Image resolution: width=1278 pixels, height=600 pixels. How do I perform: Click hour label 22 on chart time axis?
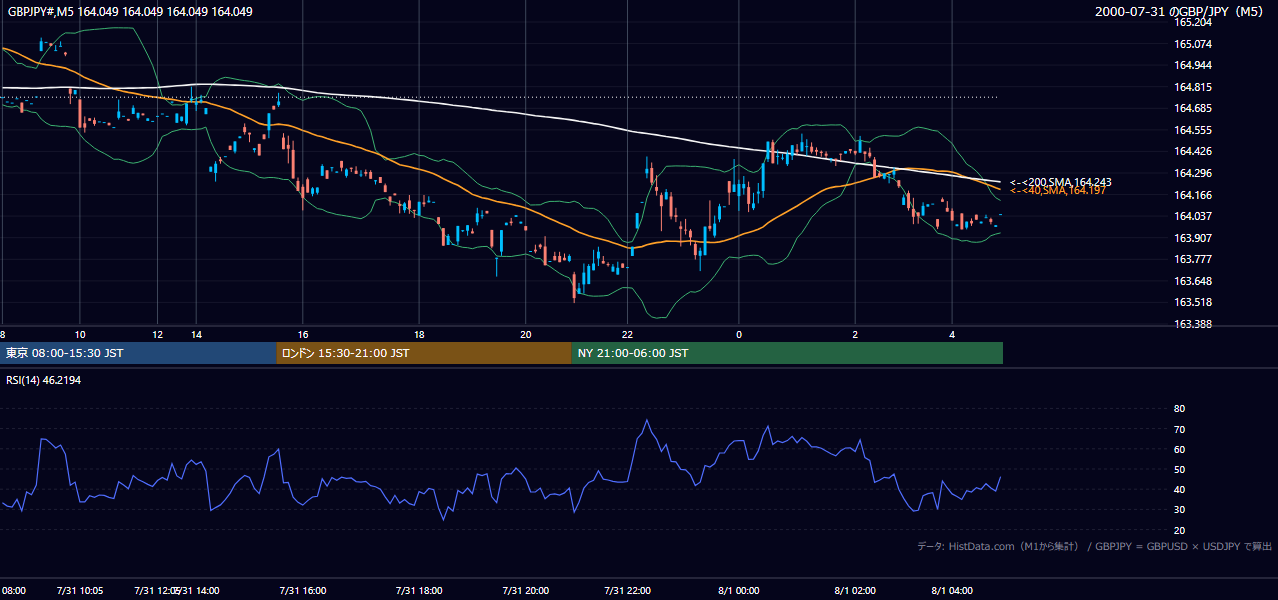[x=627, y=334]
